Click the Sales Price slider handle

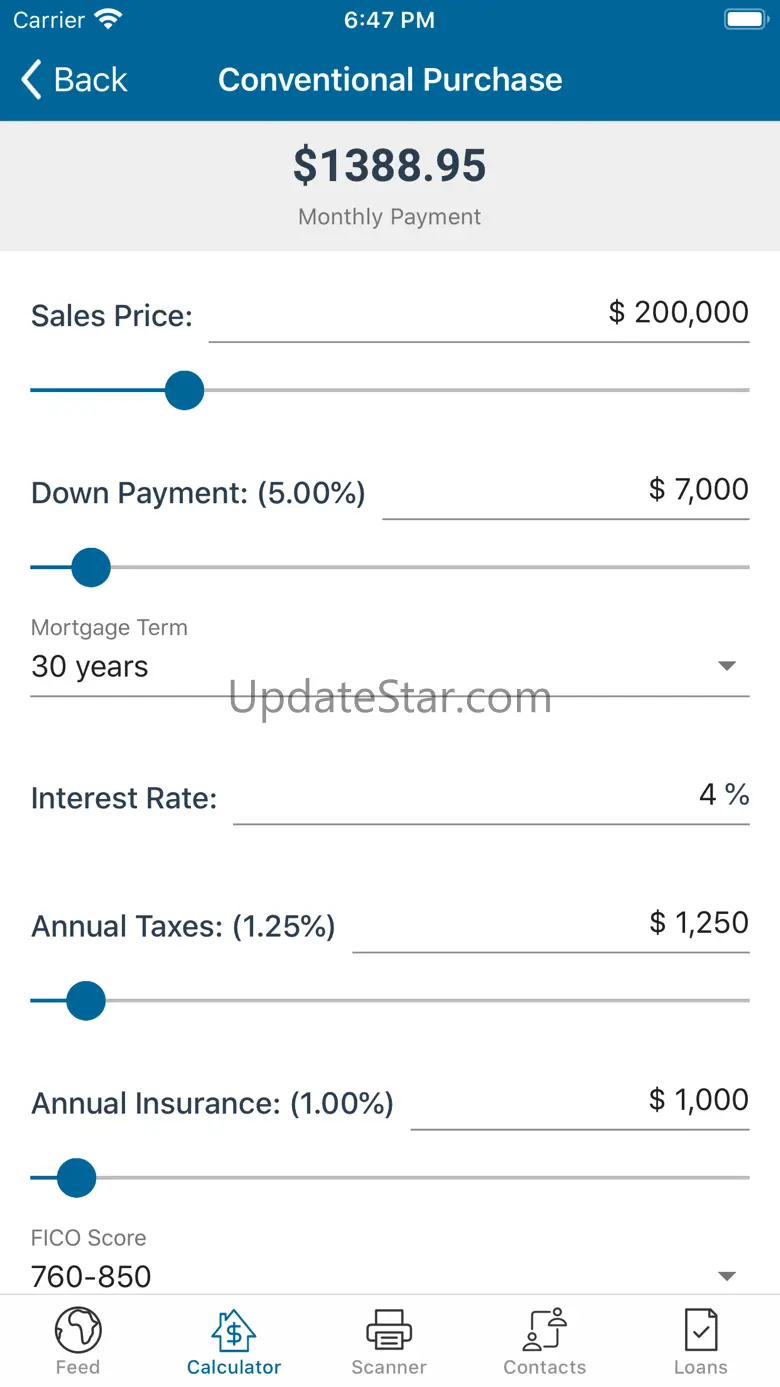(184, 390)
